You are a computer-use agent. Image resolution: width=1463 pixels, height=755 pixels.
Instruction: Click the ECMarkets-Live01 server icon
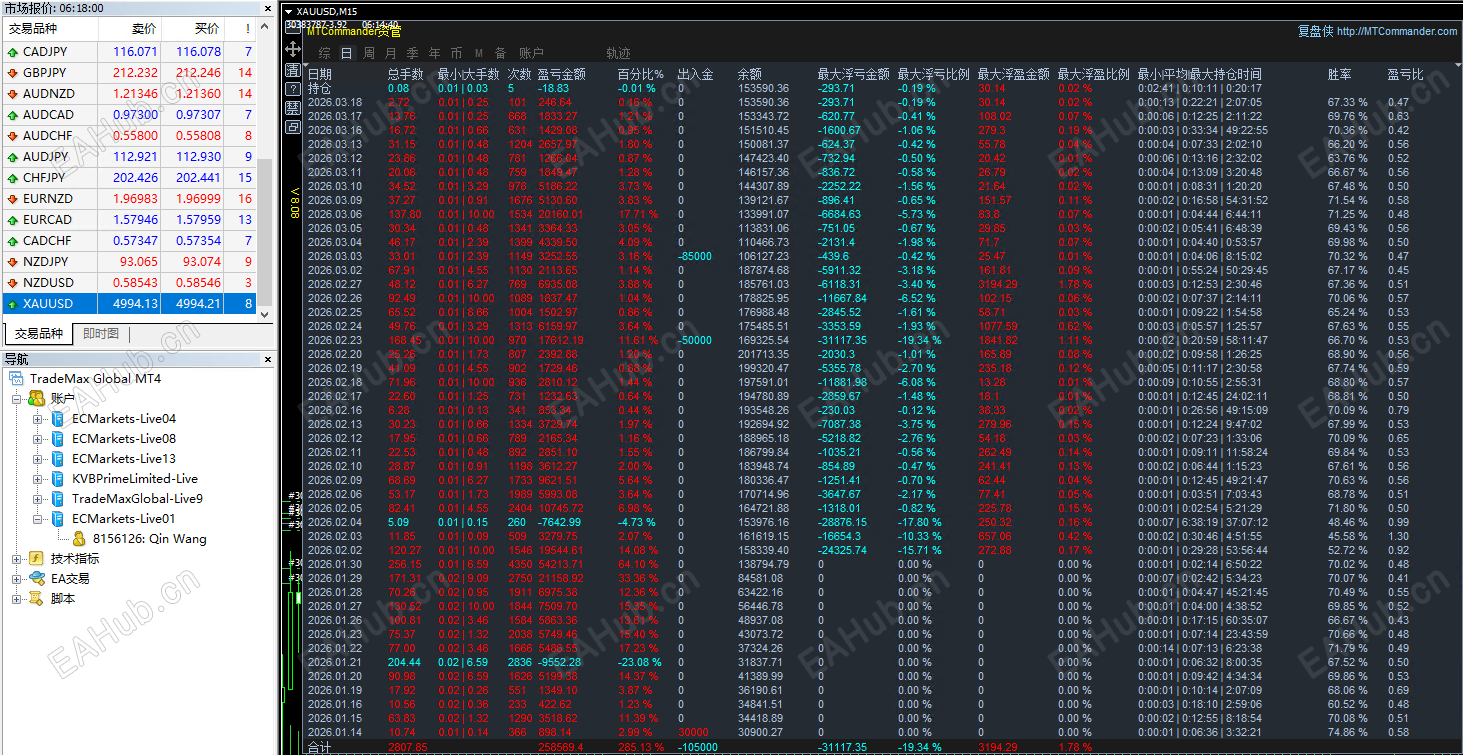(x=58, y=519)
